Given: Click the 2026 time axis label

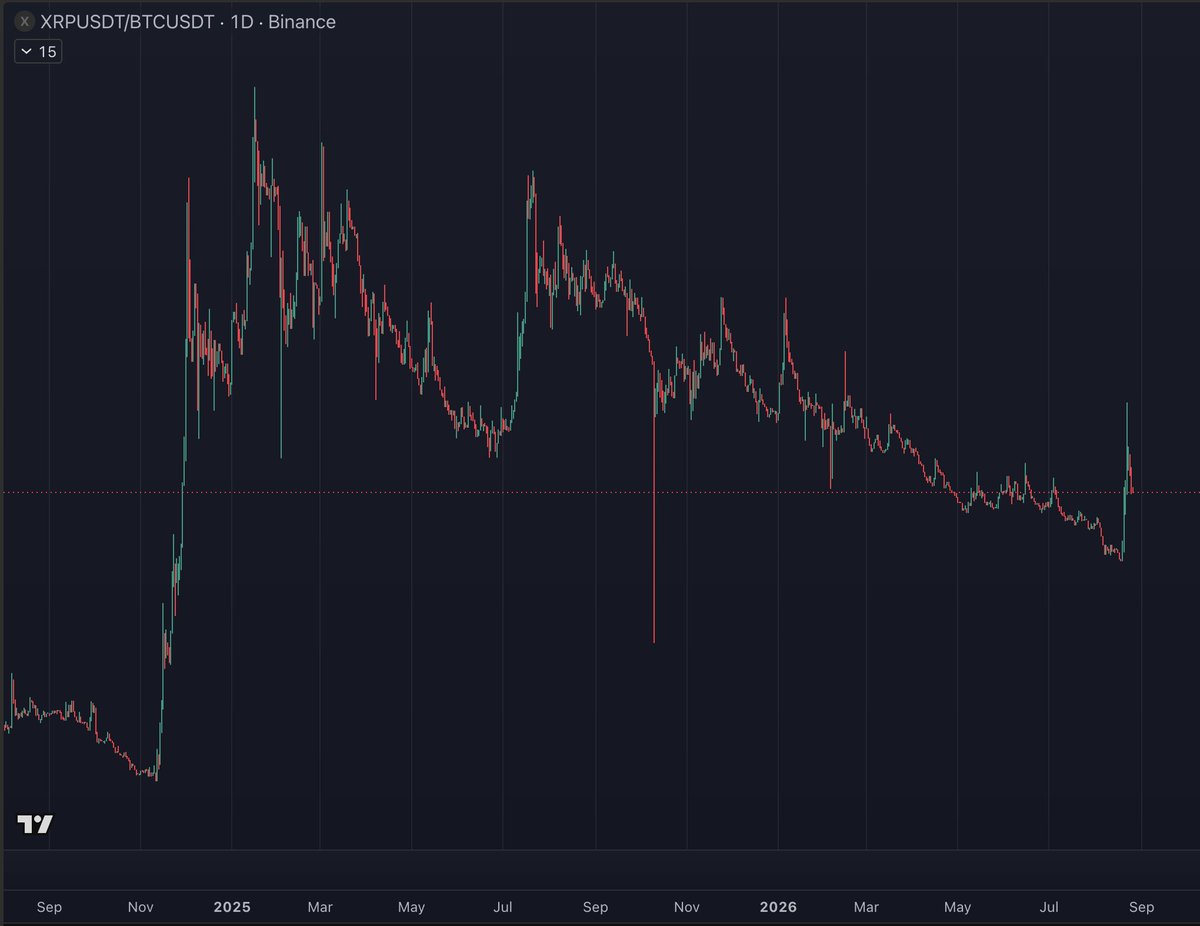Looking at the screenshot, I should 778,907.
